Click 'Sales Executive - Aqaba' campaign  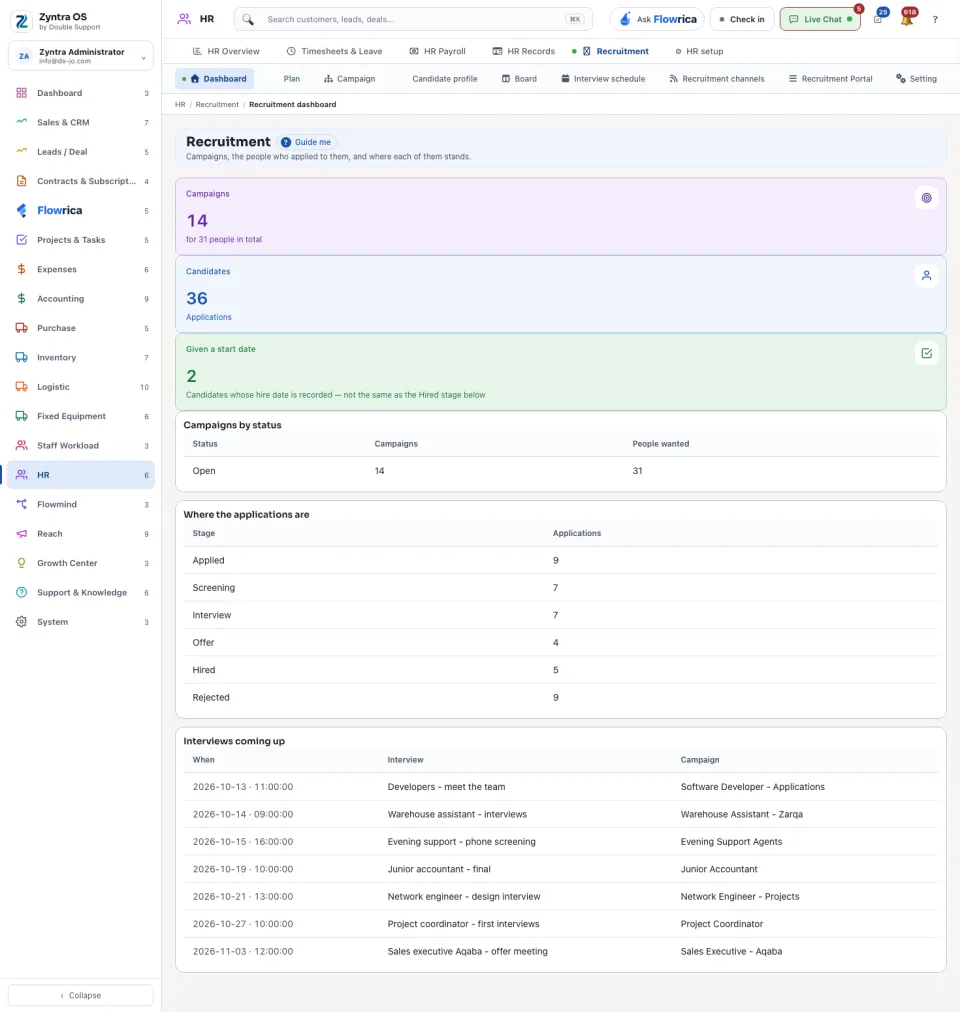click(731, 951)
